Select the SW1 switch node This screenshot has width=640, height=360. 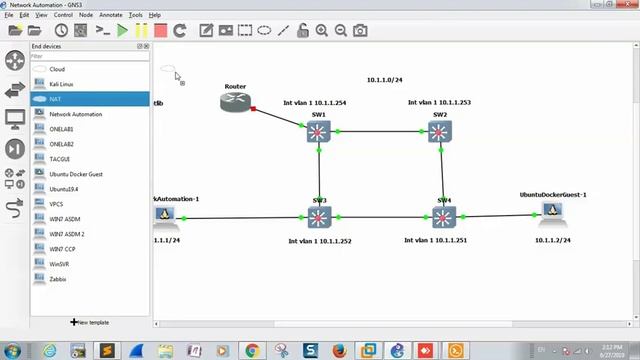(x=319, y=131)
